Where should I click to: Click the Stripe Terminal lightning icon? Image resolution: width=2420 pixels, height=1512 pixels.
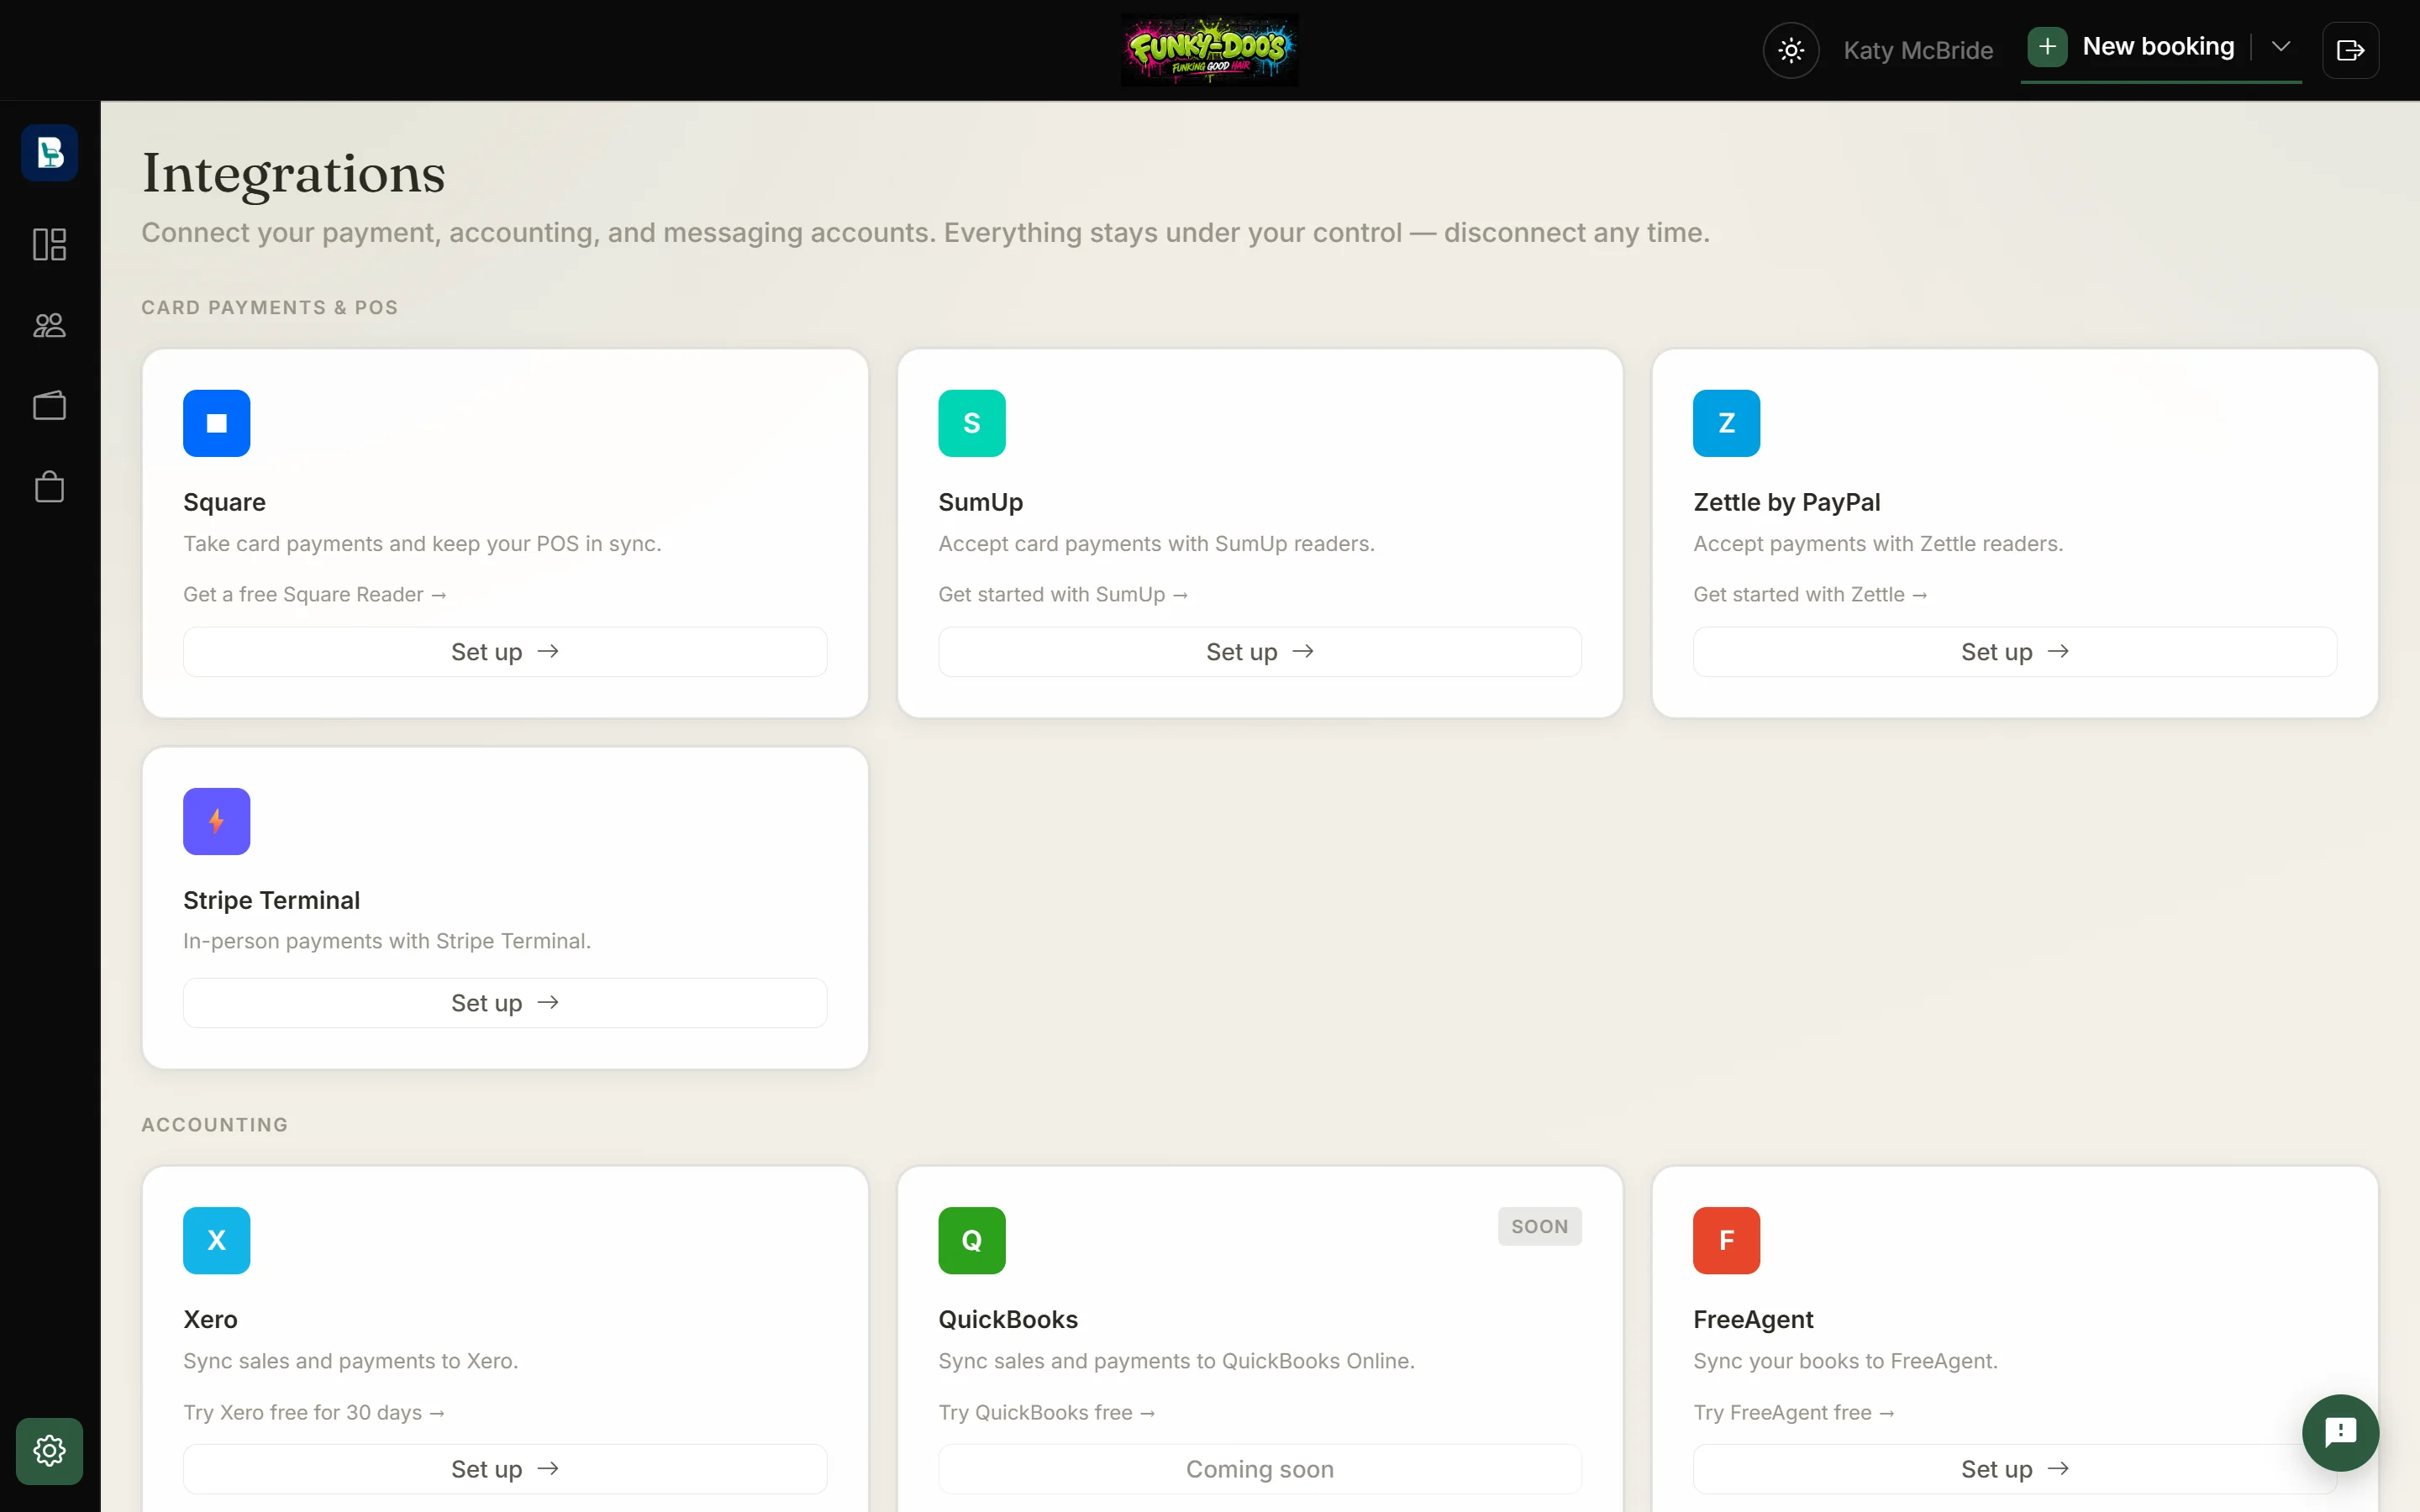(x=216, y=821)
